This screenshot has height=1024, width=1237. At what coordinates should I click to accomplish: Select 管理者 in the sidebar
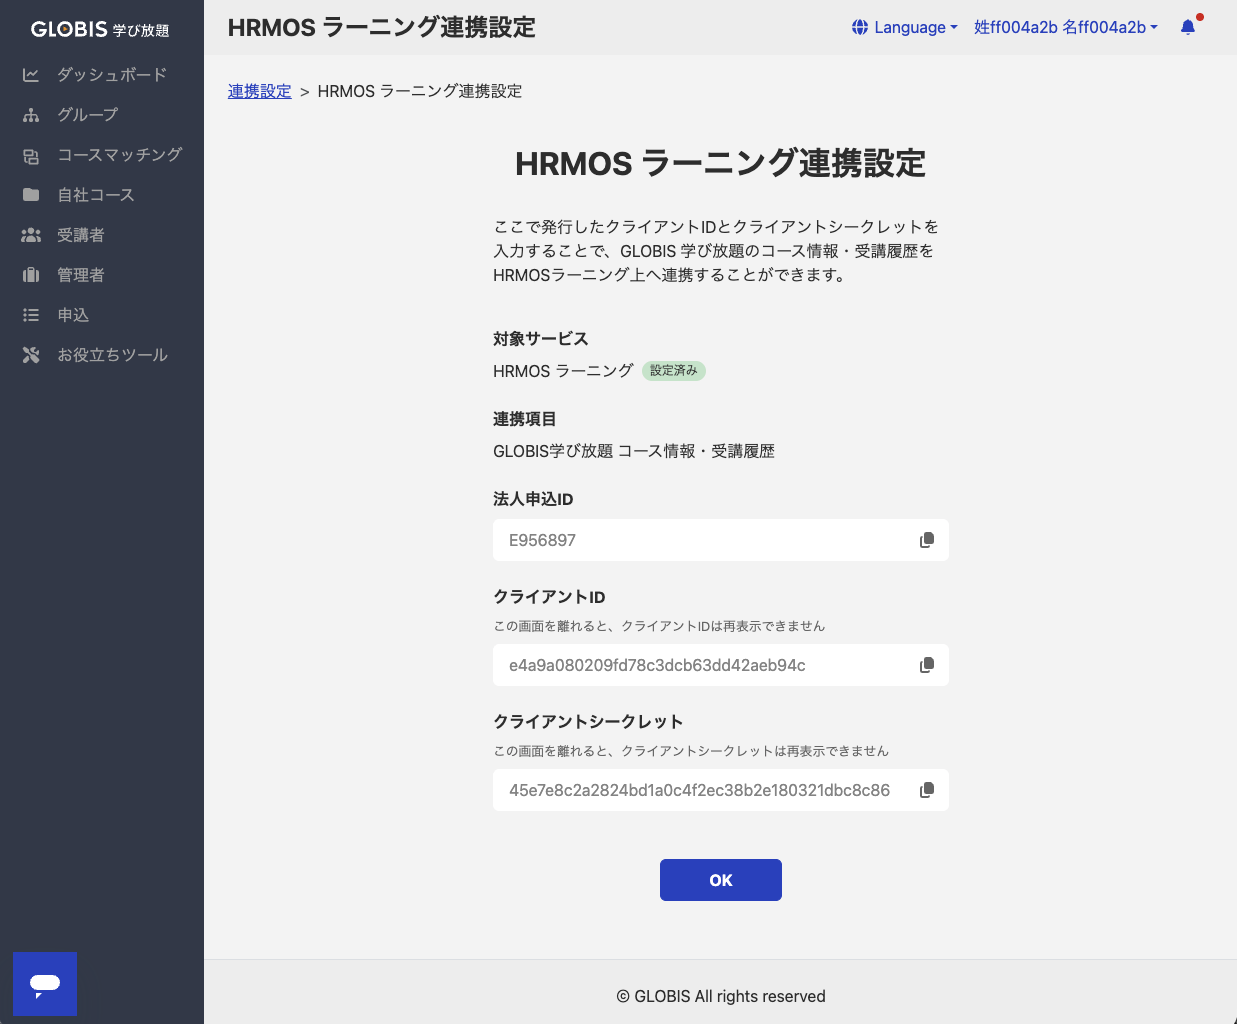[x=81, y=275]
